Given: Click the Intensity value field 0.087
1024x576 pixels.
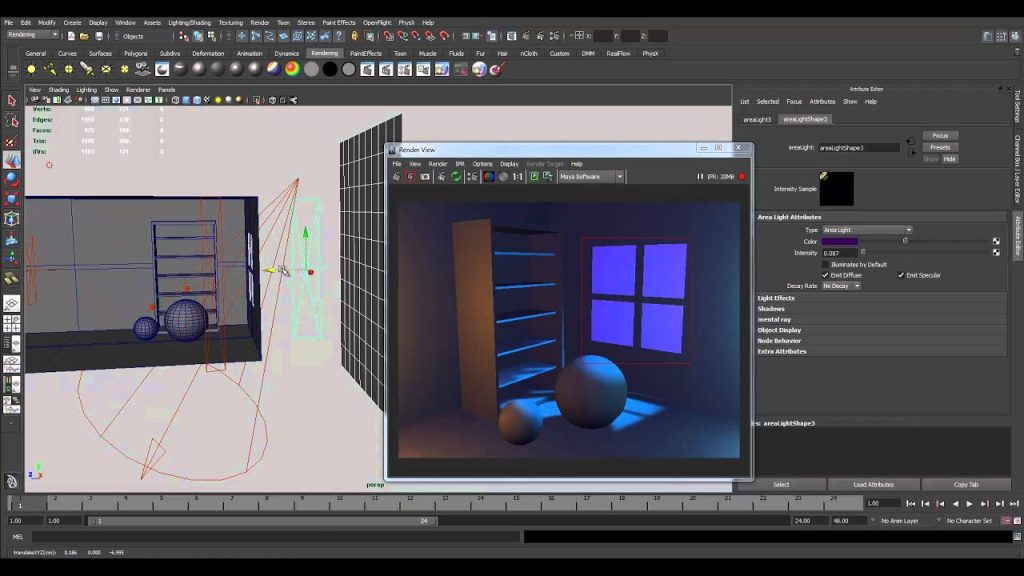Looking at the screenshot, I should pyautogui.click(x=840, y=253).
